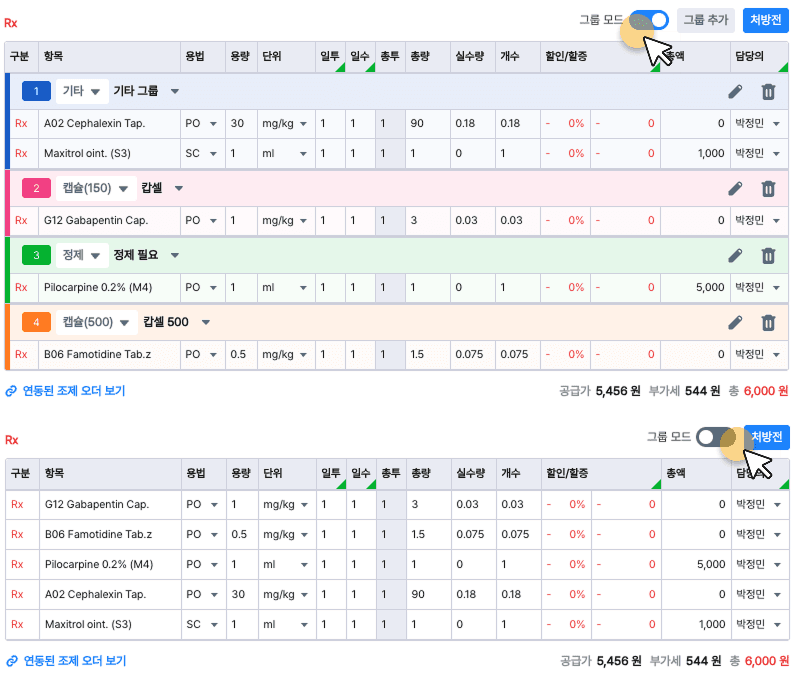This screenshot has width=799, height=682.
Task: Select Pilocarpine 0.2% (M4) in lower table
Action: click(99, 565)
